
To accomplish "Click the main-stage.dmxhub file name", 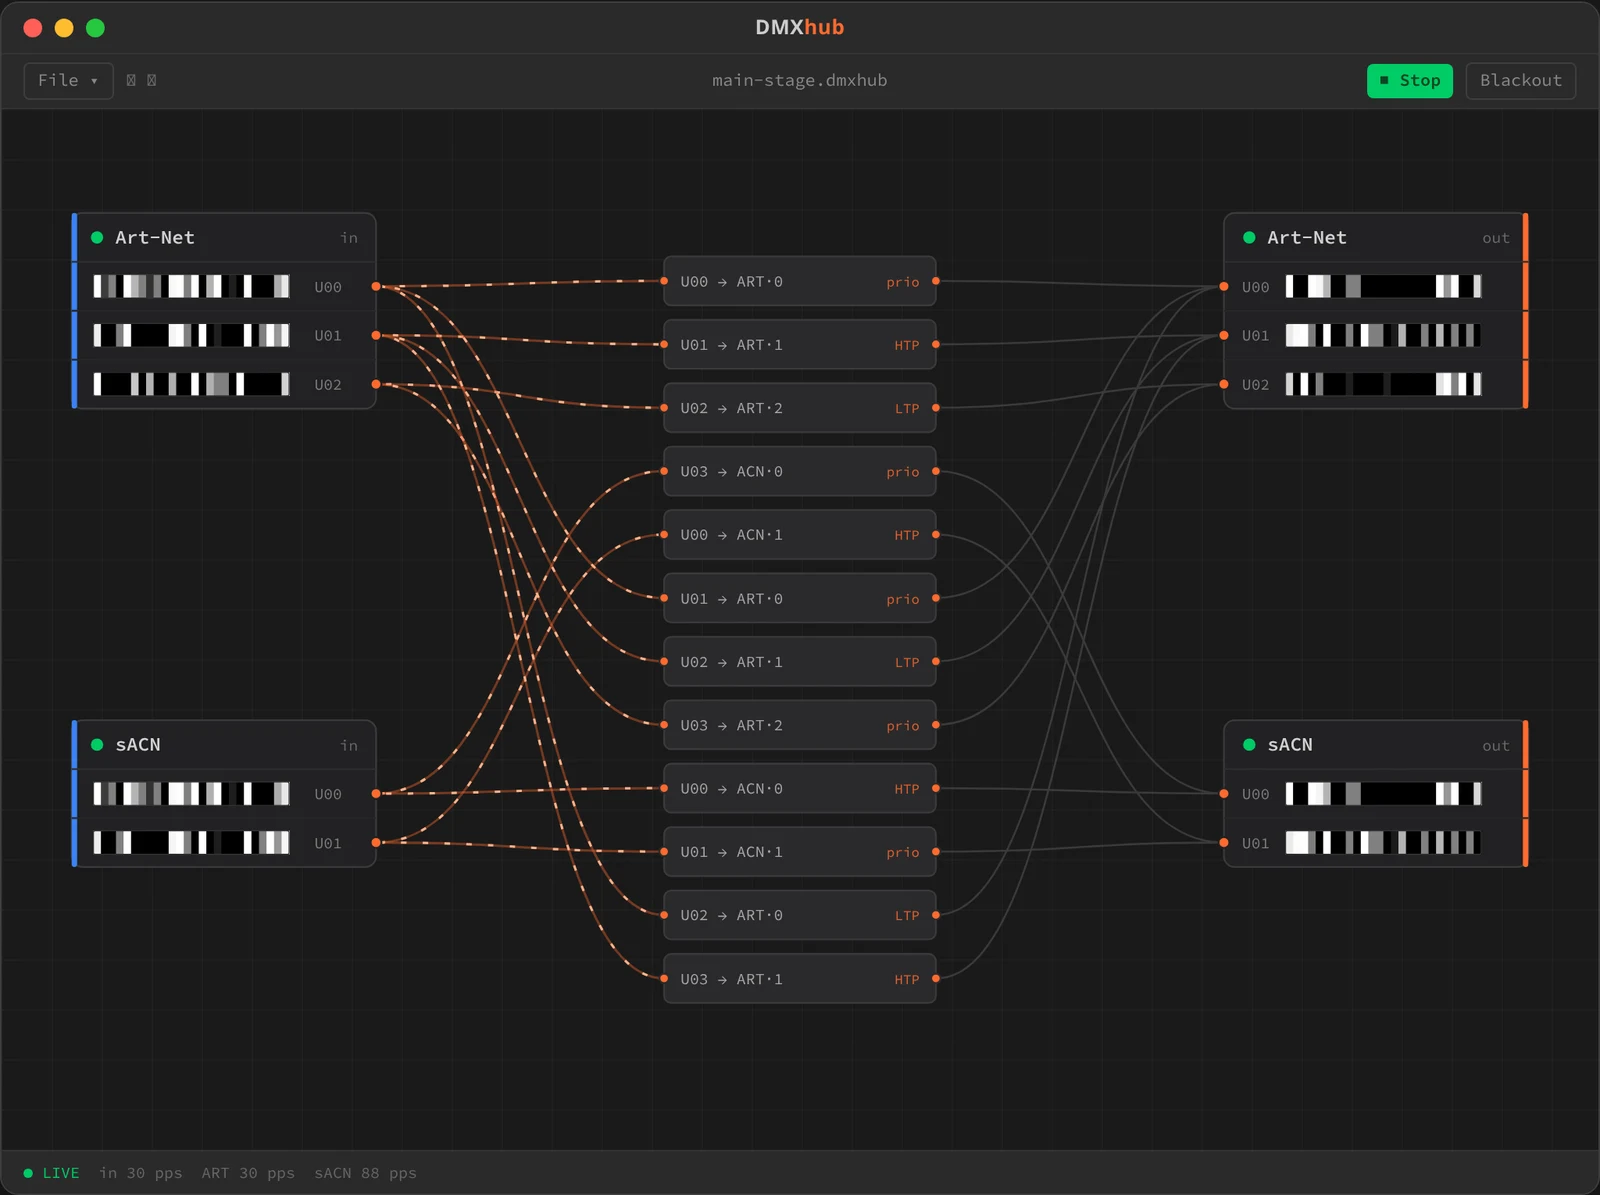I will 799,80.
